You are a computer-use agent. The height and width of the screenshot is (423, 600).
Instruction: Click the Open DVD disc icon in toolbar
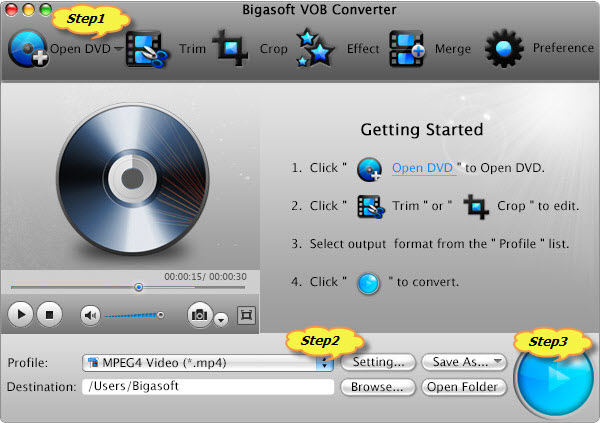pyautogui.click(x=28, y=49)
